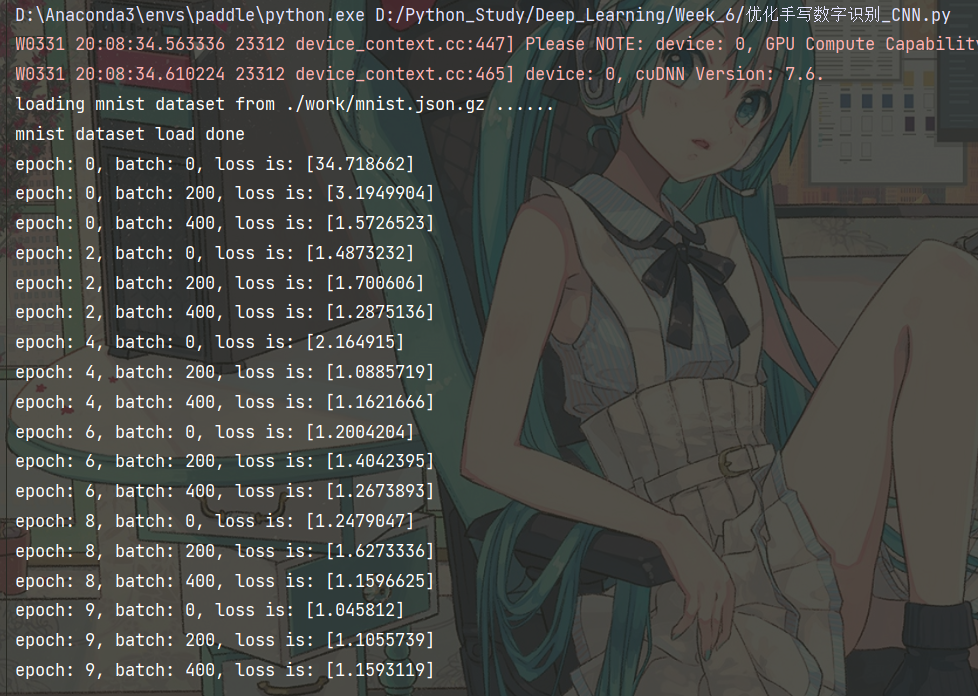Click the loss value 1.4042395 line

tap(225, 462)
